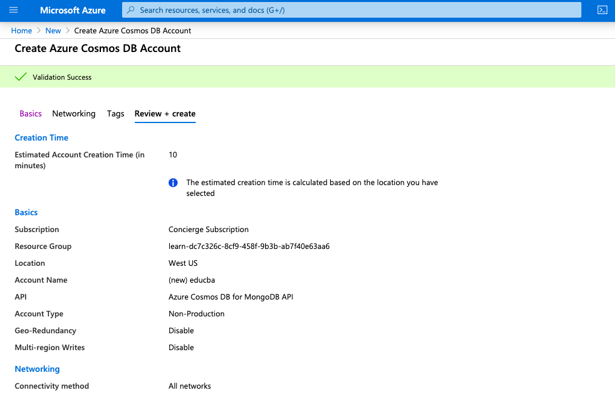Click the Subscription label

point(37,229)
